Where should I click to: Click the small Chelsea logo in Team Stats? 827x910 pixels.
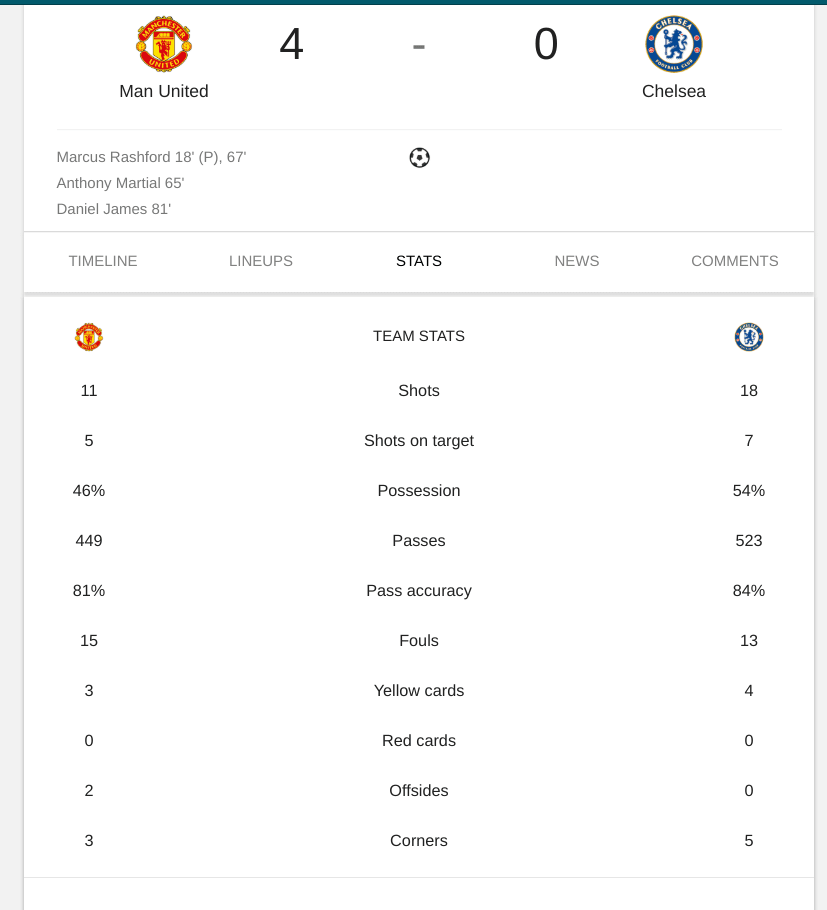[749, 337]
